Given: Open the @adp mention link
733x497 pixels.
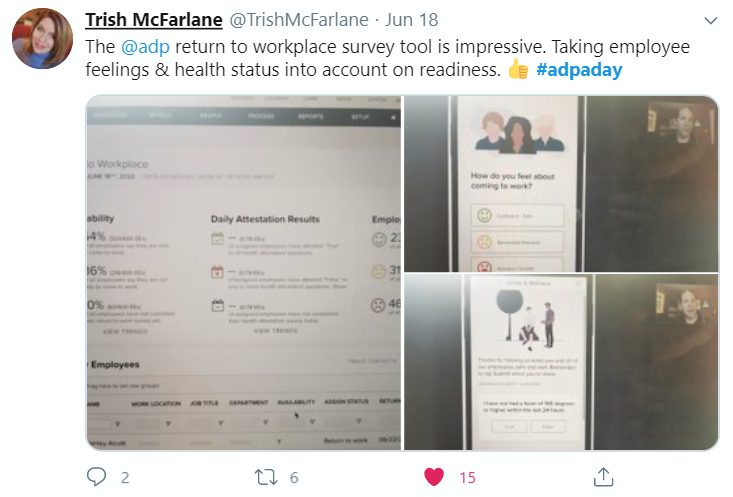Looking at the screenshot, I should (x=145, y=47).
